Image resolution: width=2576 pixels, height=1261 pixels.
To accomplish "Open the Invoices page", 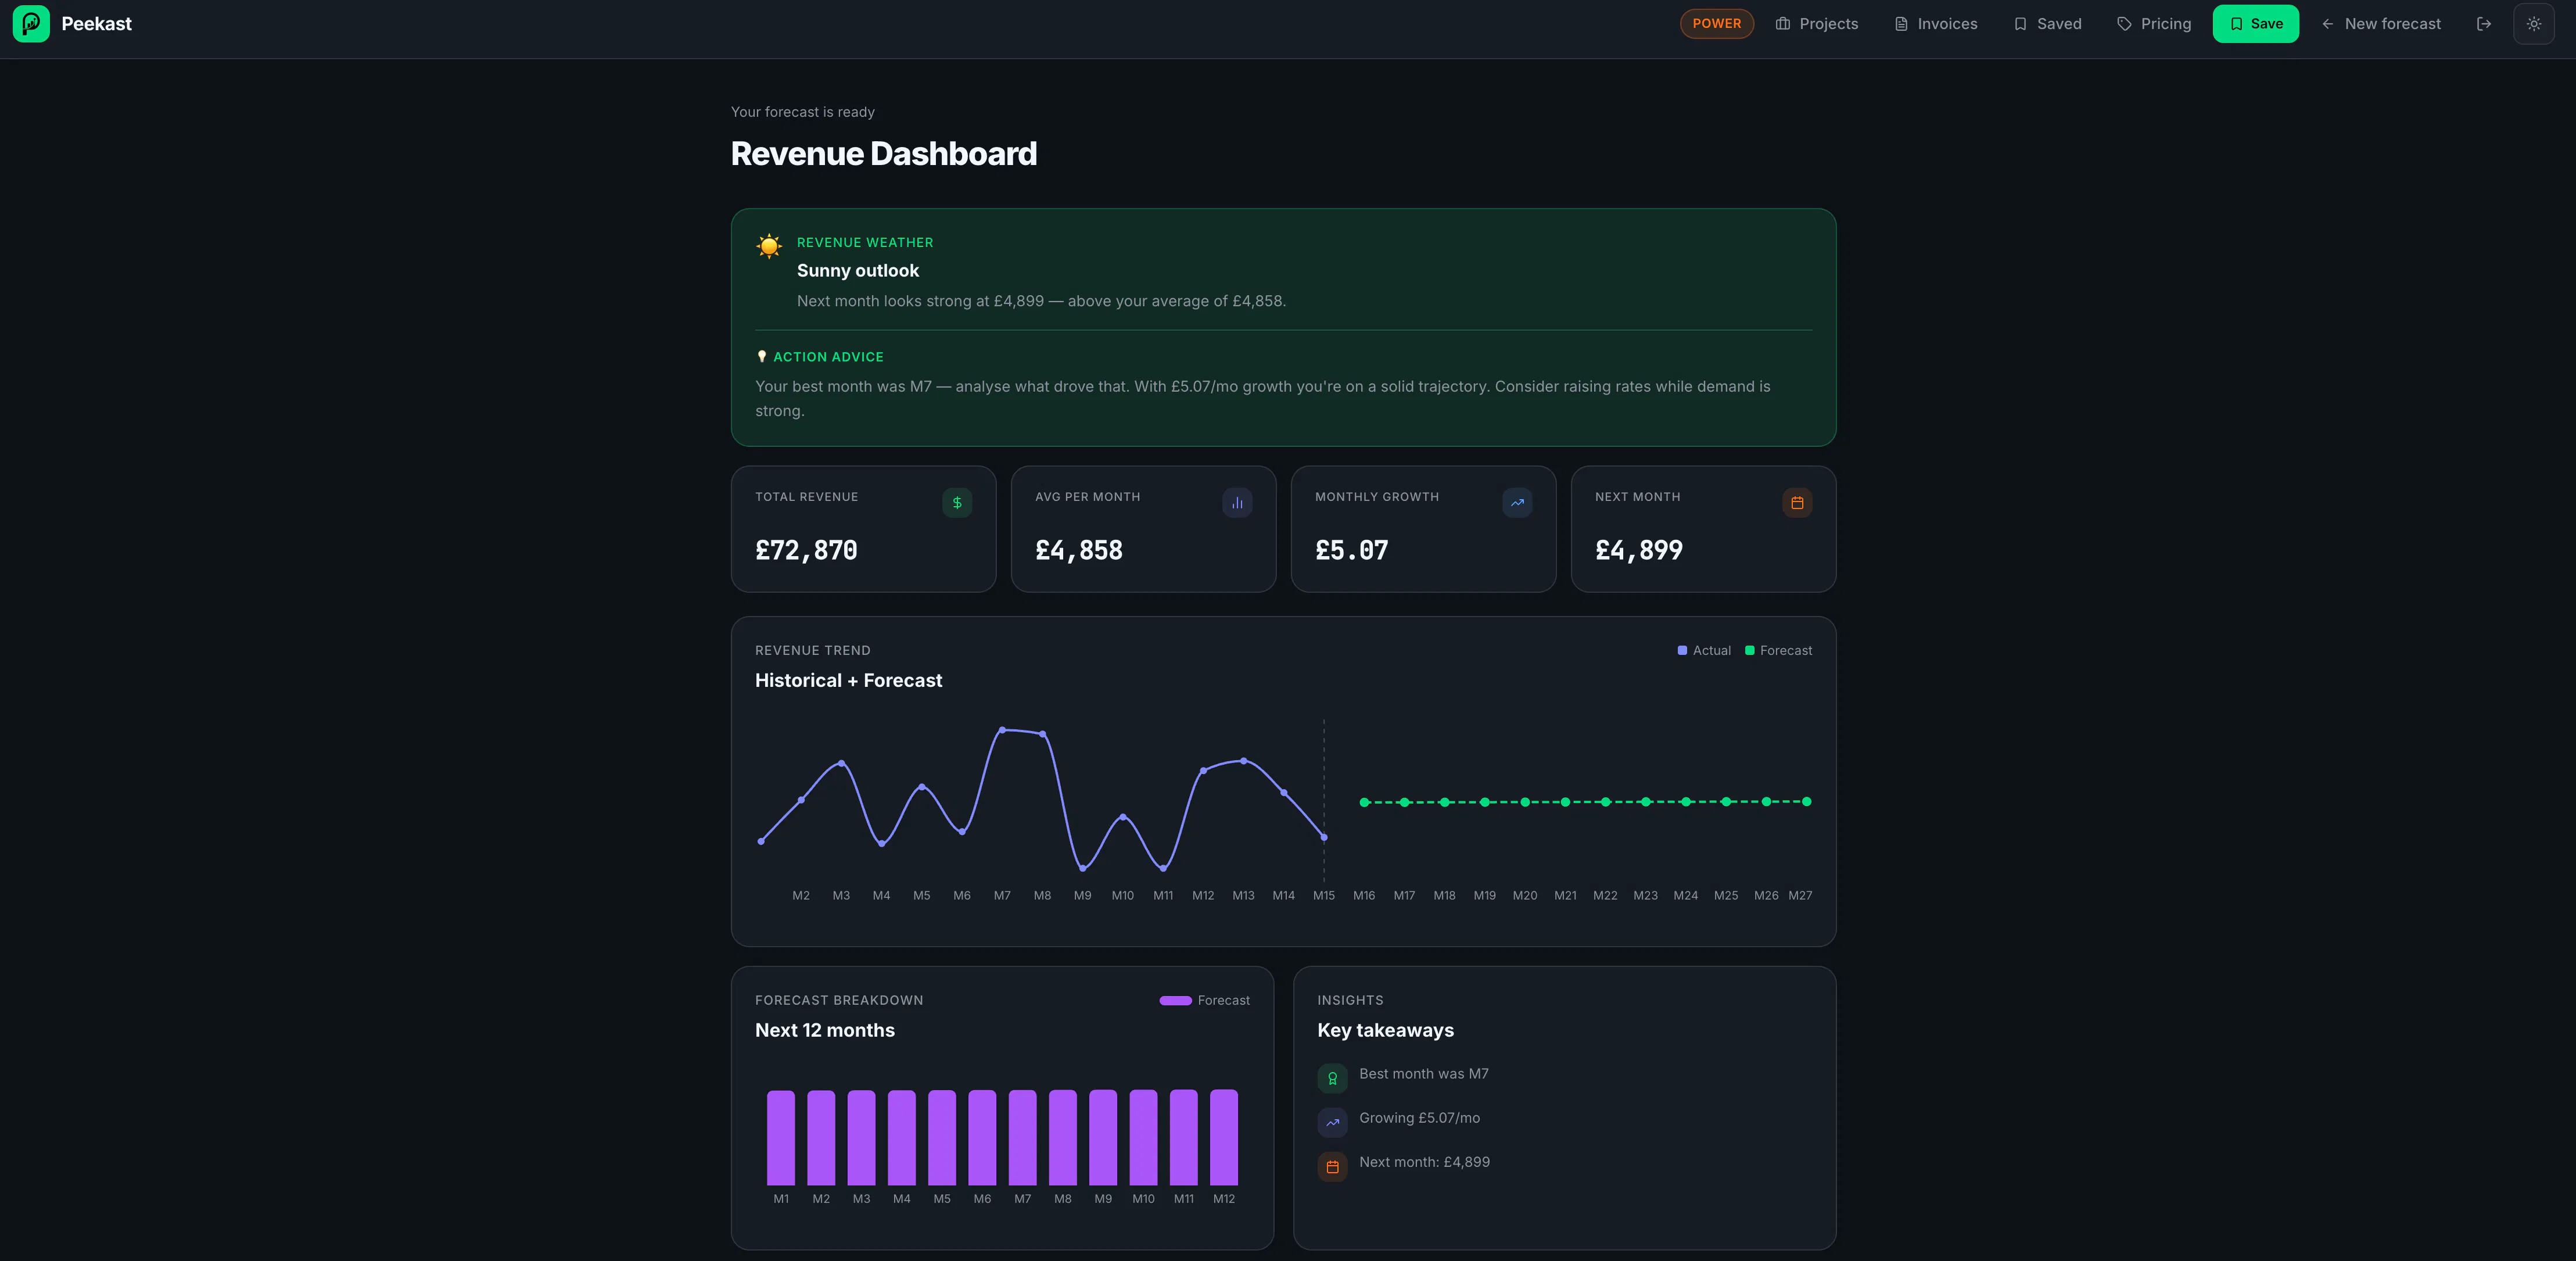I will (1935, 24).
